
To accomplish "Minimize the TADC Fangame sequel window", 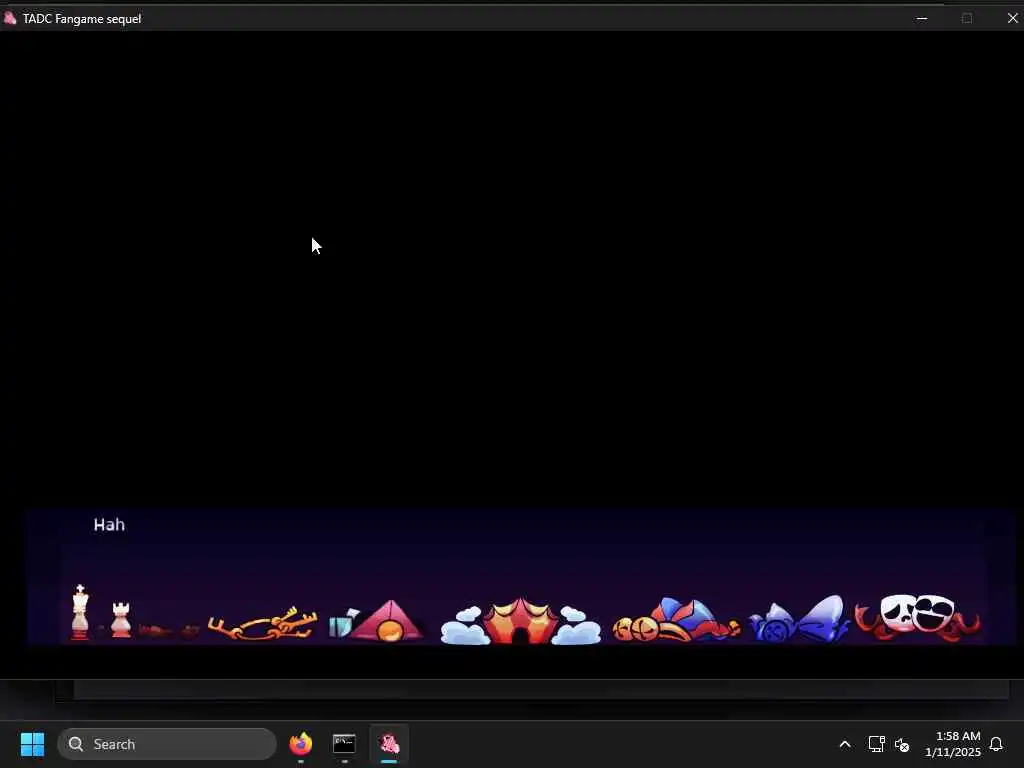I will pyautogui.click(x=922, y=18).
